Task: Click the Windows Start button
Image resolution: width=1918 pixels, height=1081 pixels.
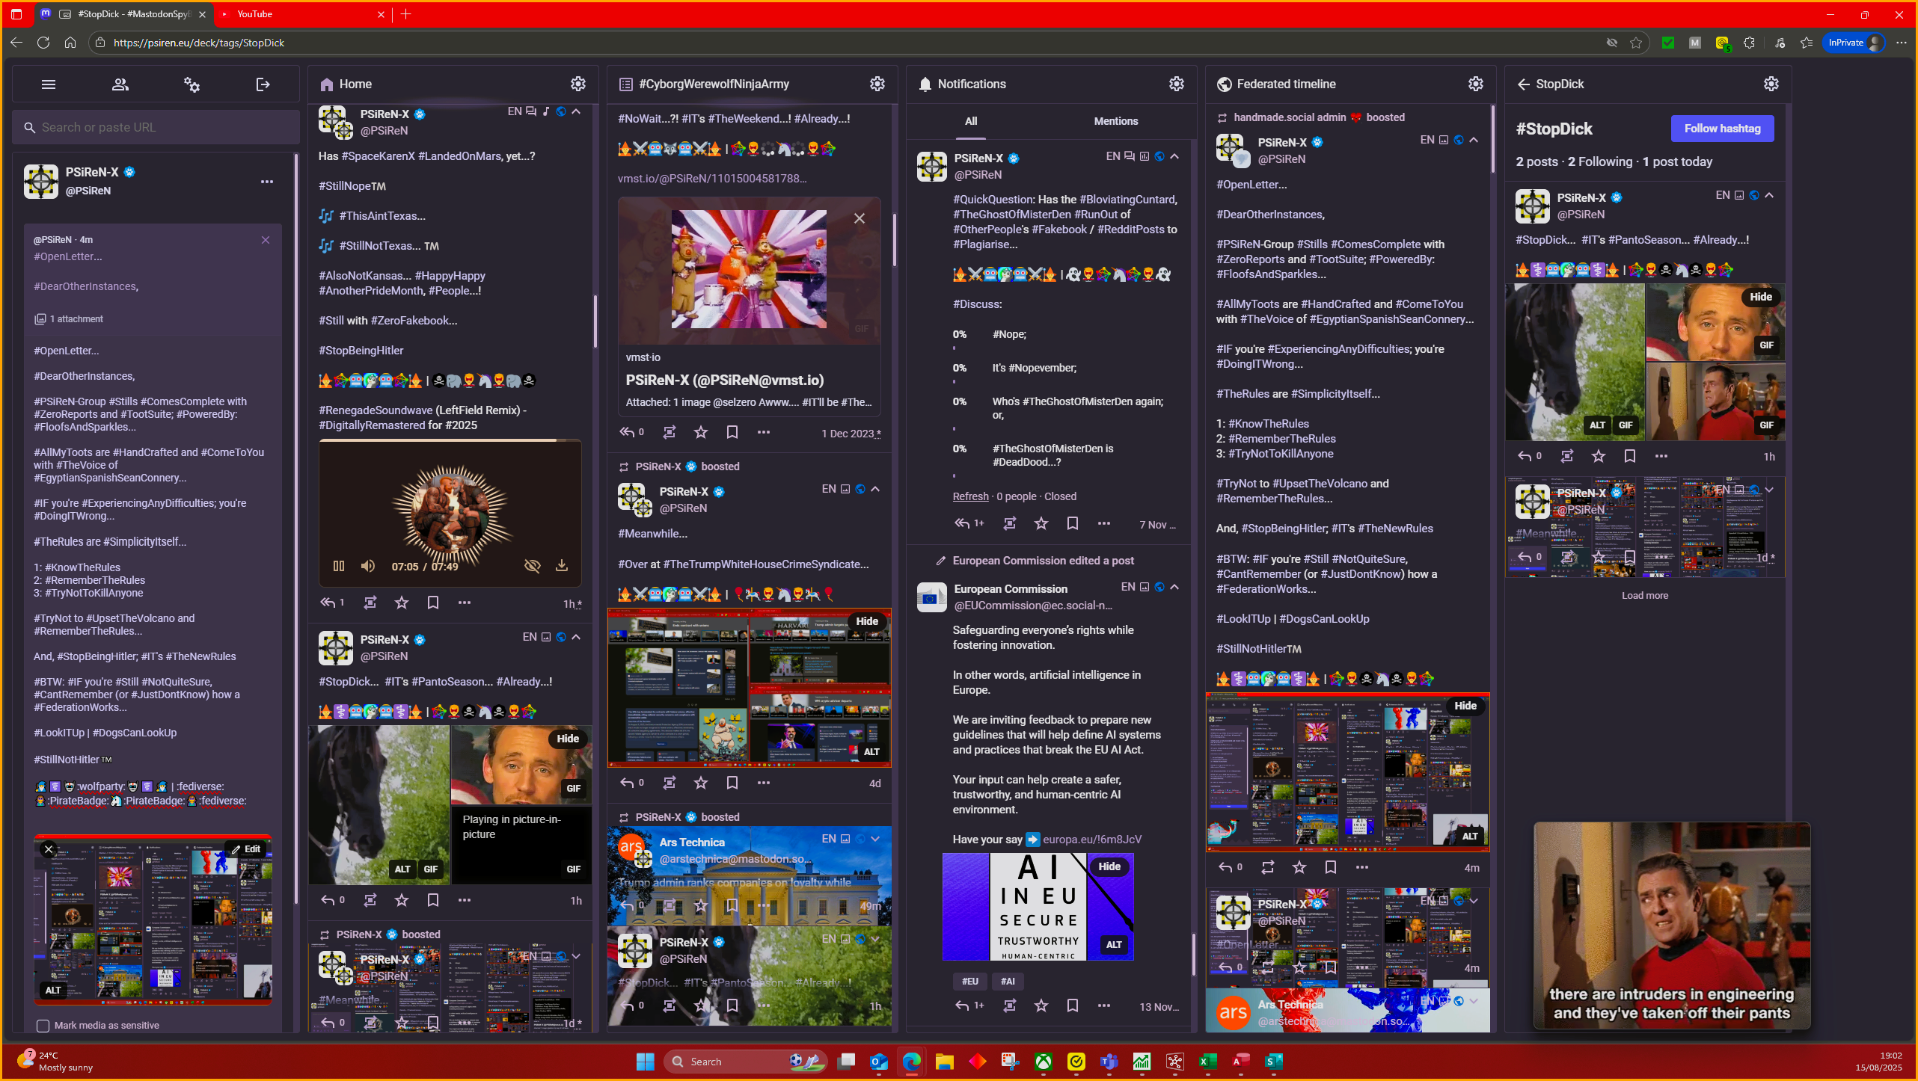Action: 645,1061
